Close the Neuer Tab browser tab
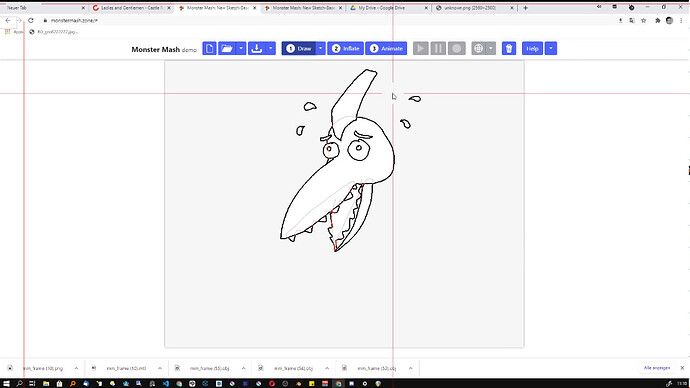The image size is (690, 388). (x=83, y=8)
